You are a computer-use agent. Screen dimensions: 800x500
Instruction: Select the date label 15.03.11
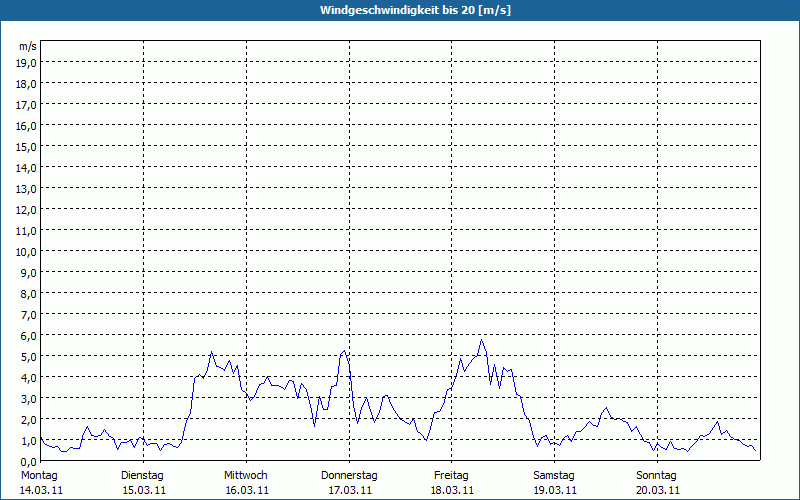click(x=144, y=490)
